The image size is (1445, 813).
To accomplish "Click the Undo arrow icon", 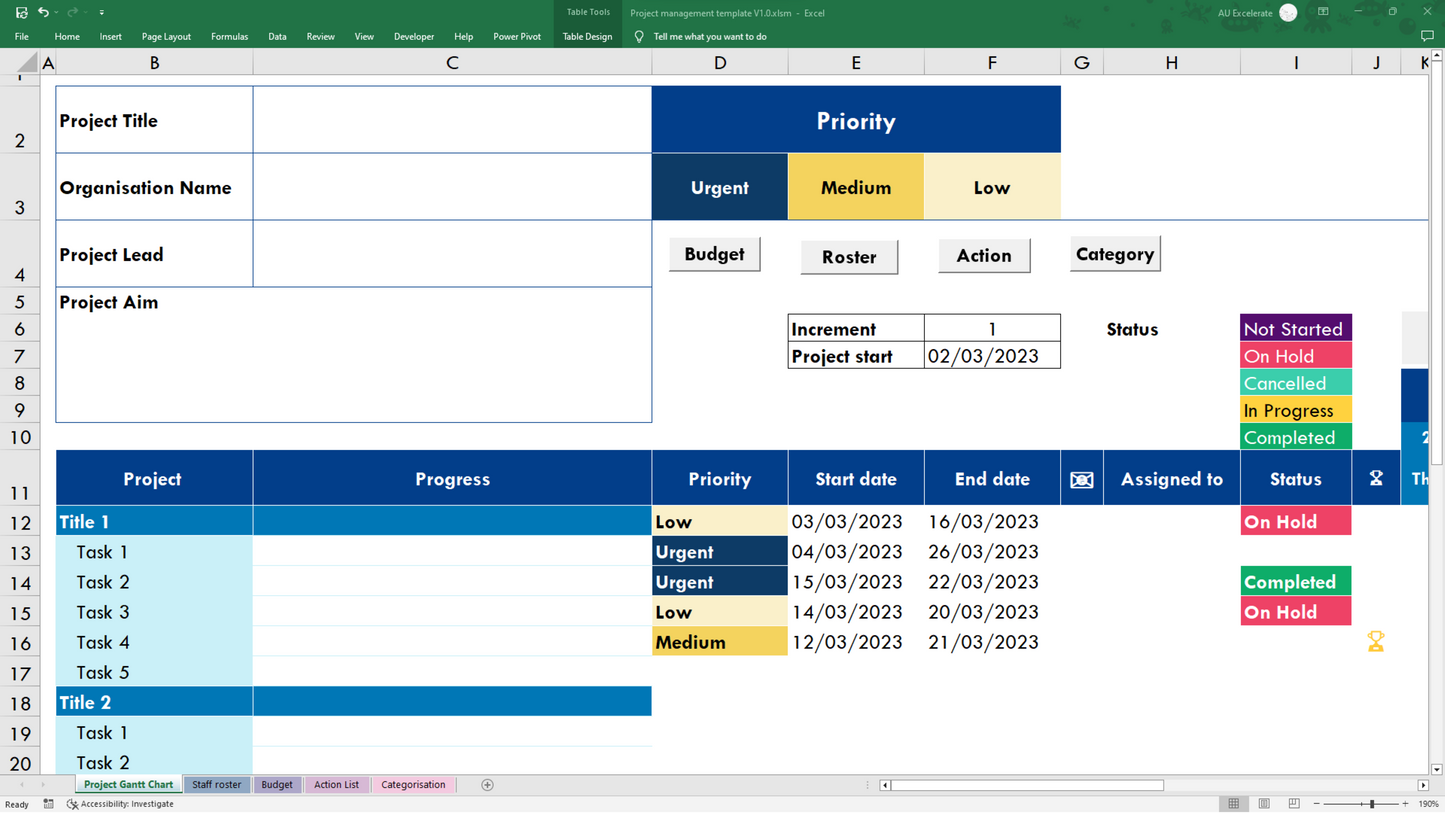I will [x=43, y=12].
